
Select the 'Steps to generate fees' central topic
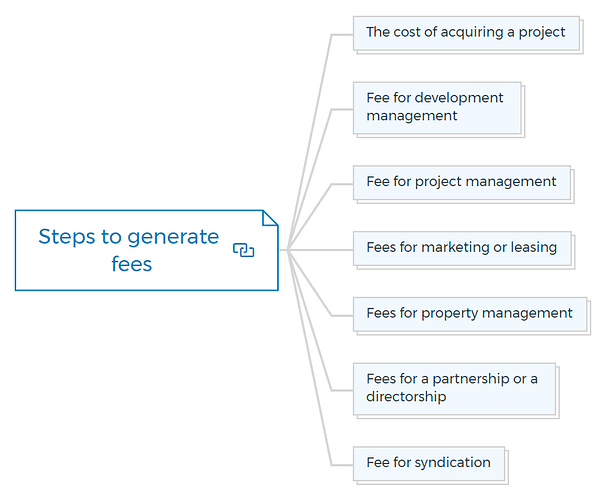pyautogui.click(x=147, y=250)
